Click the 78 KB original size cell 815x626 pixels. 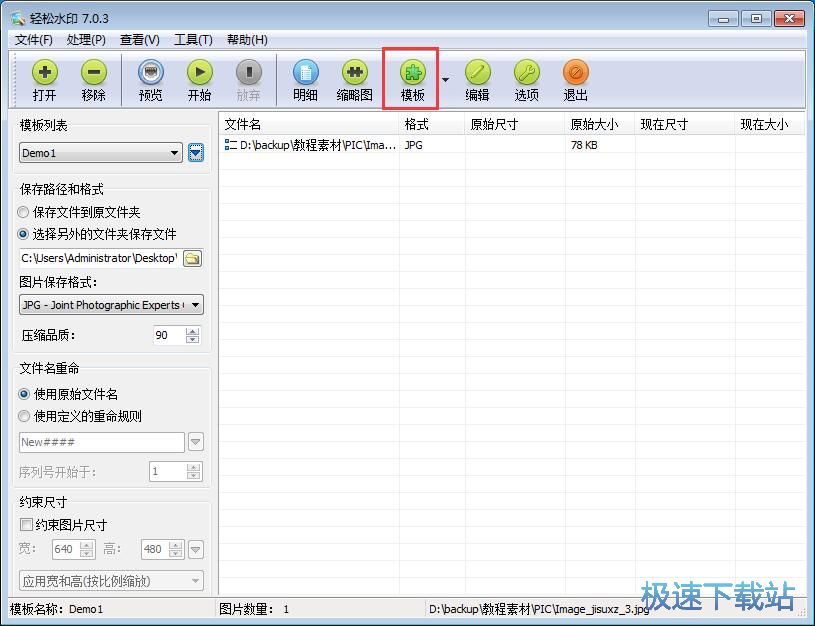point(584,145)
